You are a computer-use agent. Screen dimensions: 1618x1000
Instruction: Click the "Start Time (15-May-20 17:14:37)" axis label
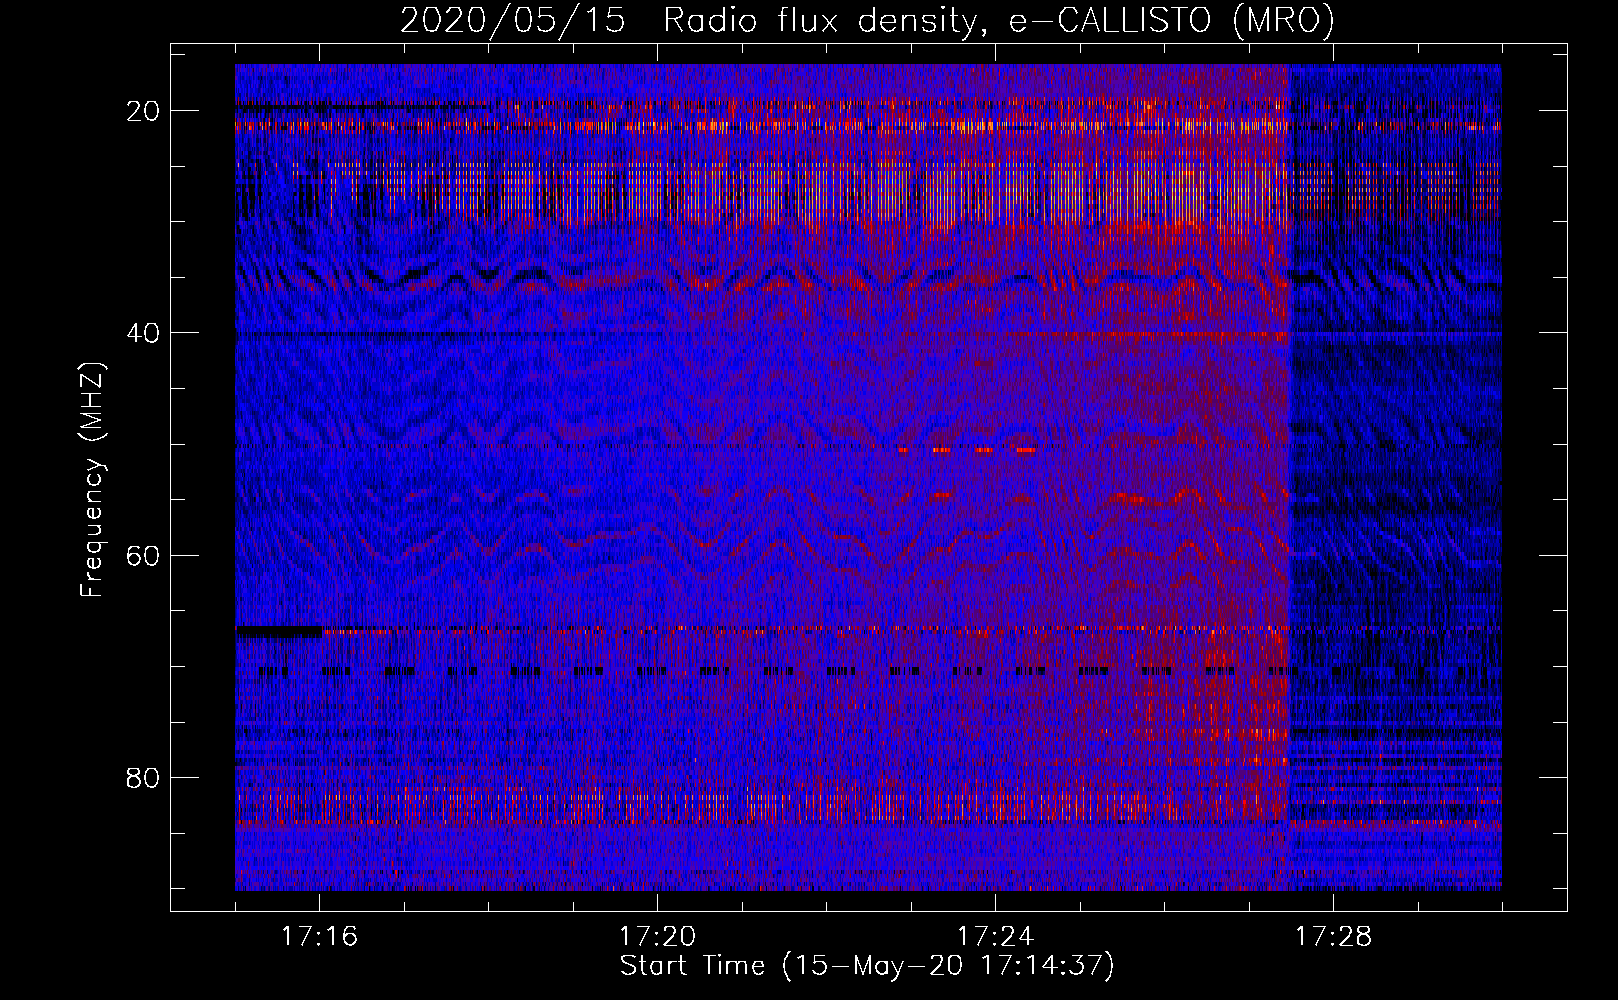(x=867, y=966)
